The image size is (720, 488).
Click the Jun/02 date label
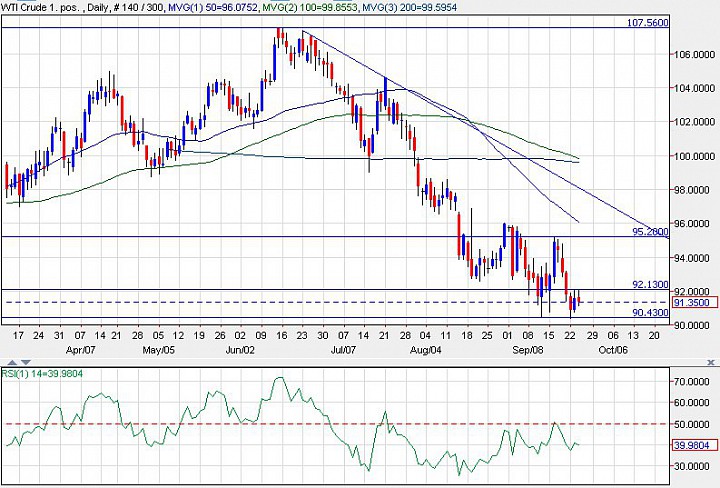click(240, 350)
